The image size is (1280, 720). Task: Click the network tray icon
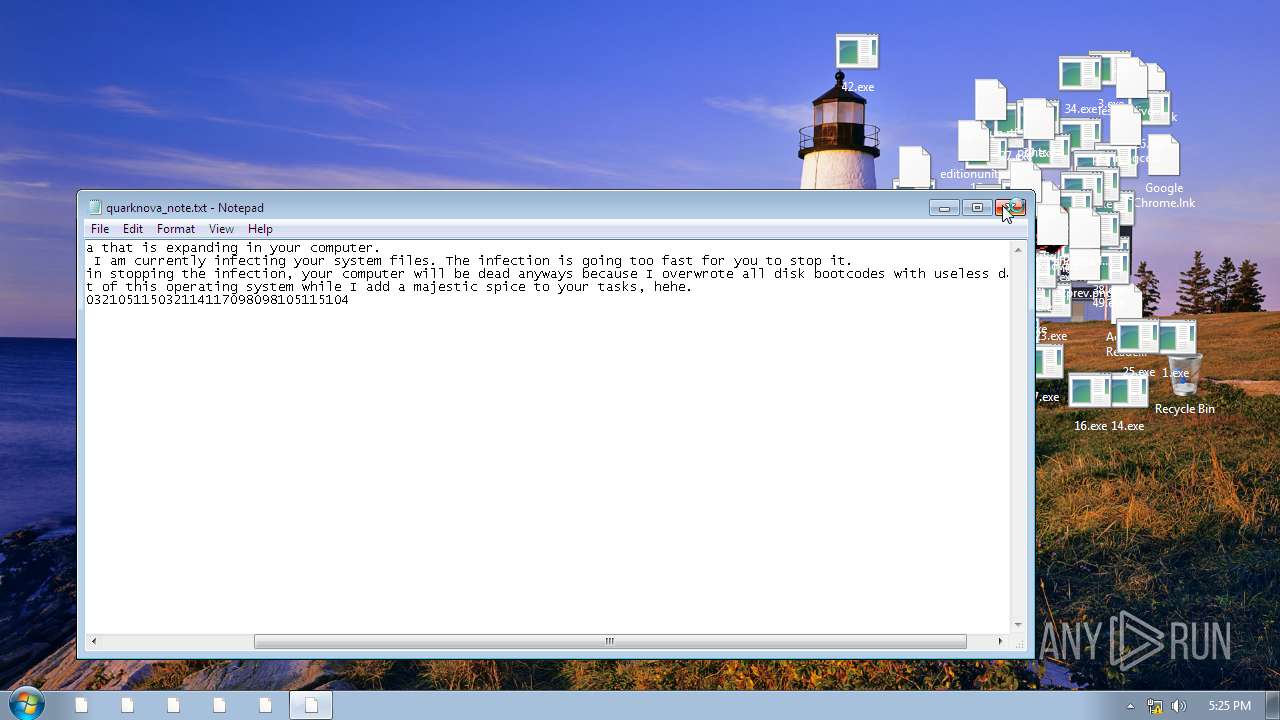[1155, 705]
